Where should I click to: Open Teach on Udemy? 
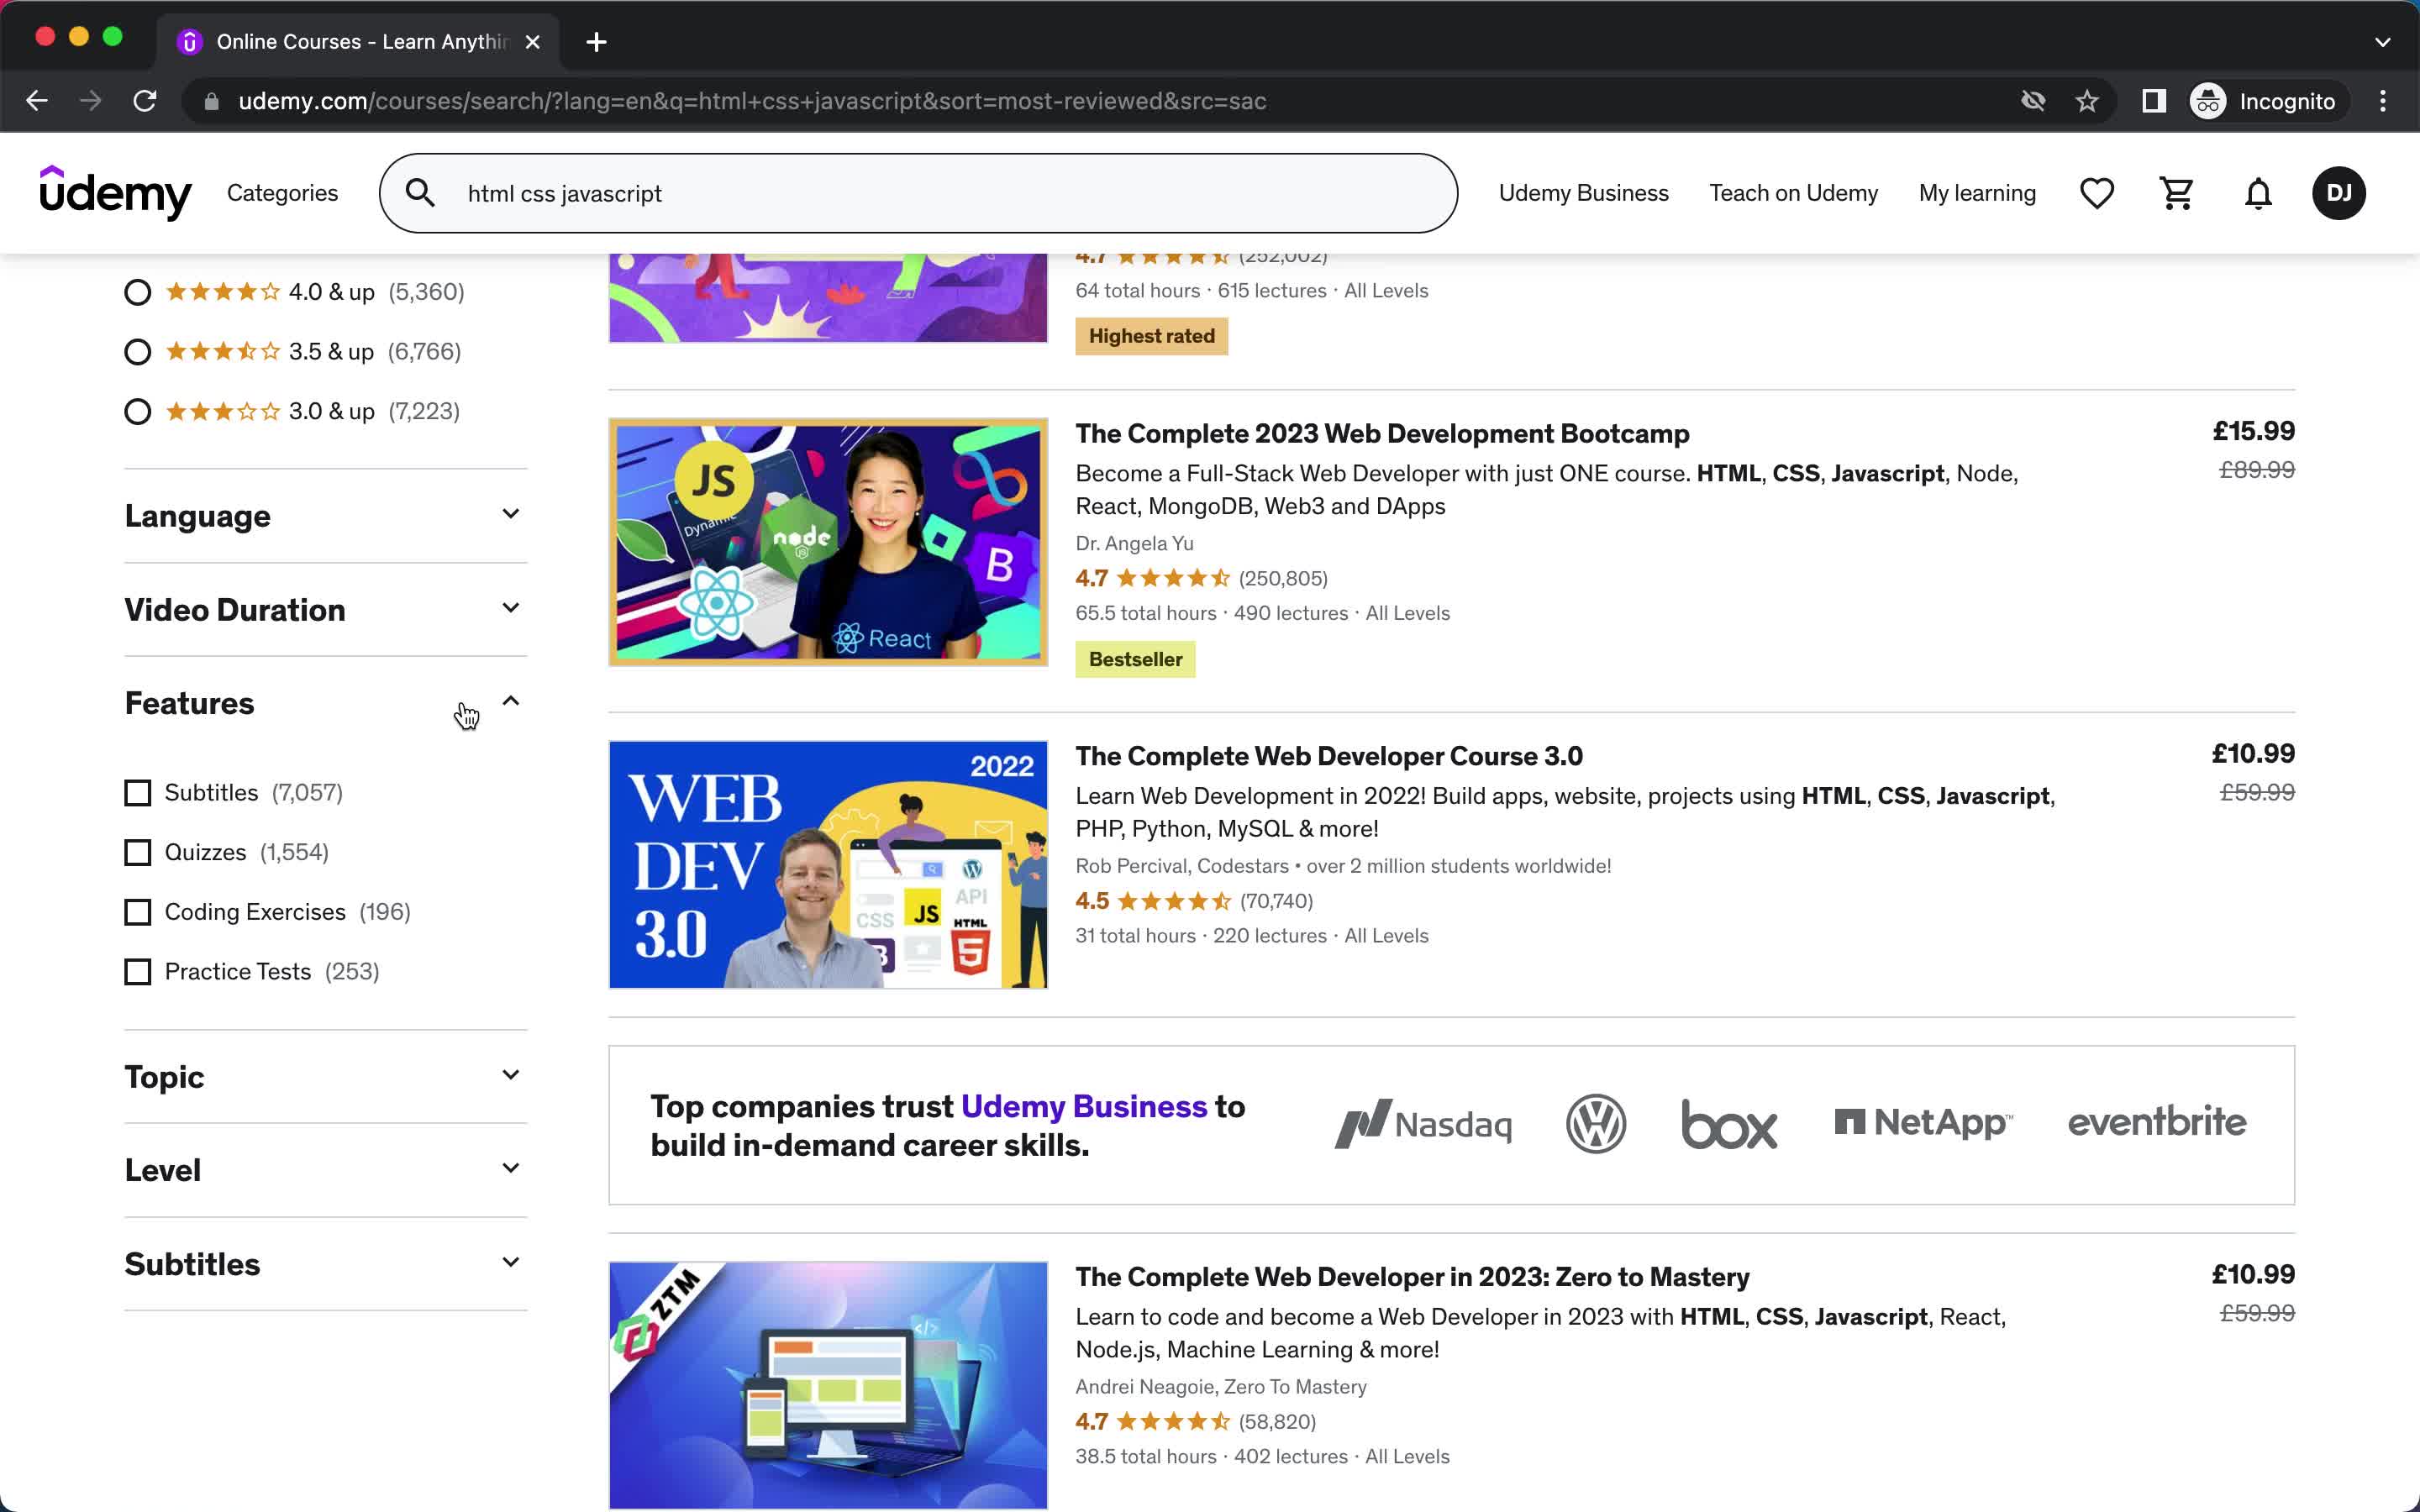point(1793,193)
